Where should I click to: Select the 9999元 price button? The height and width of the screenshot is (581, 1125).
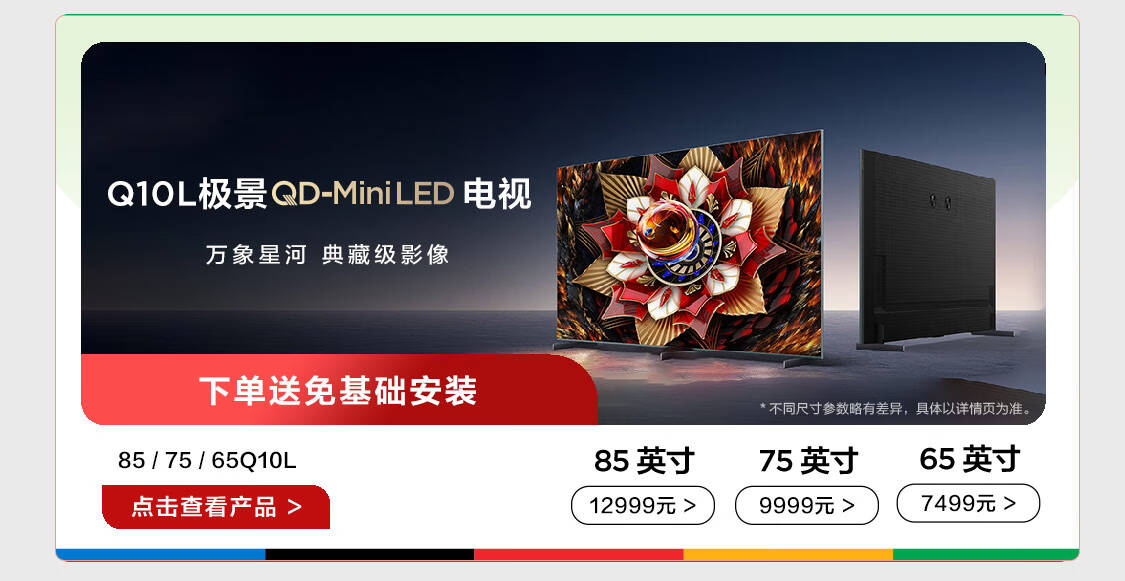click(806, 506)
